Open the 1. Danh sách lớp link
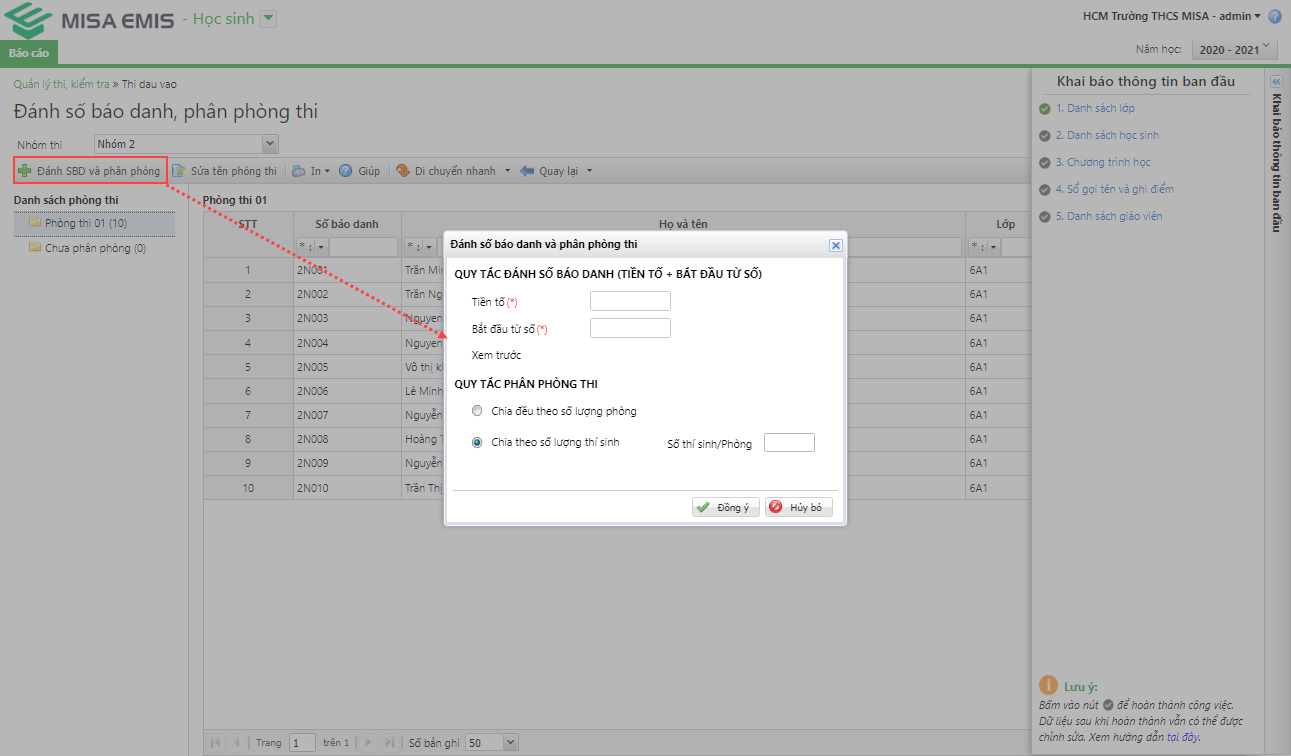The height and width of the screenshot is (756, 1291). (x=1095, y=108)
